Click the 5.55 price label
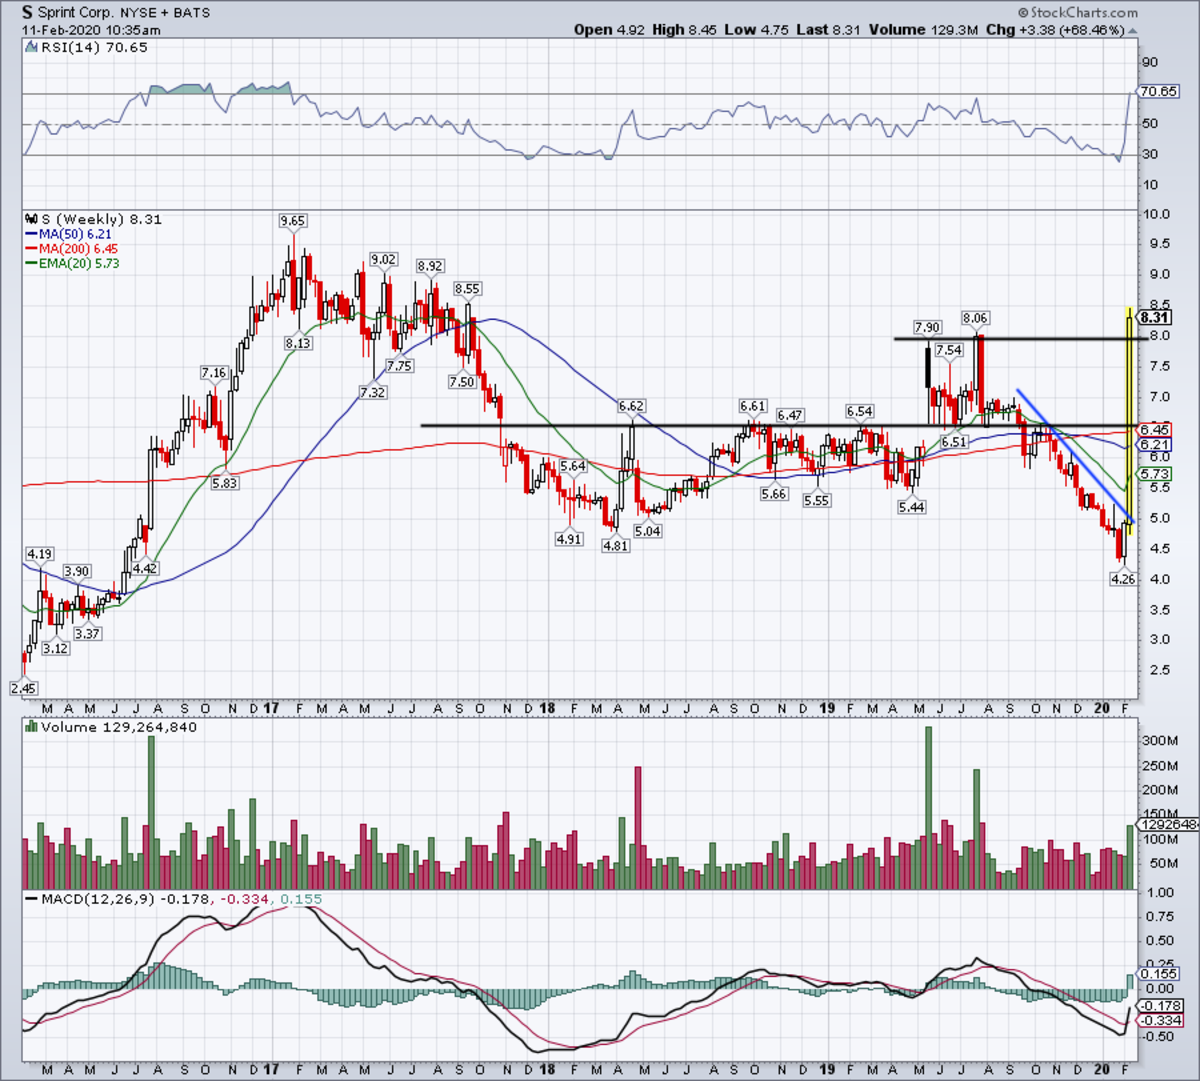Viewport: 1200px width, 1081px height. 817,500
